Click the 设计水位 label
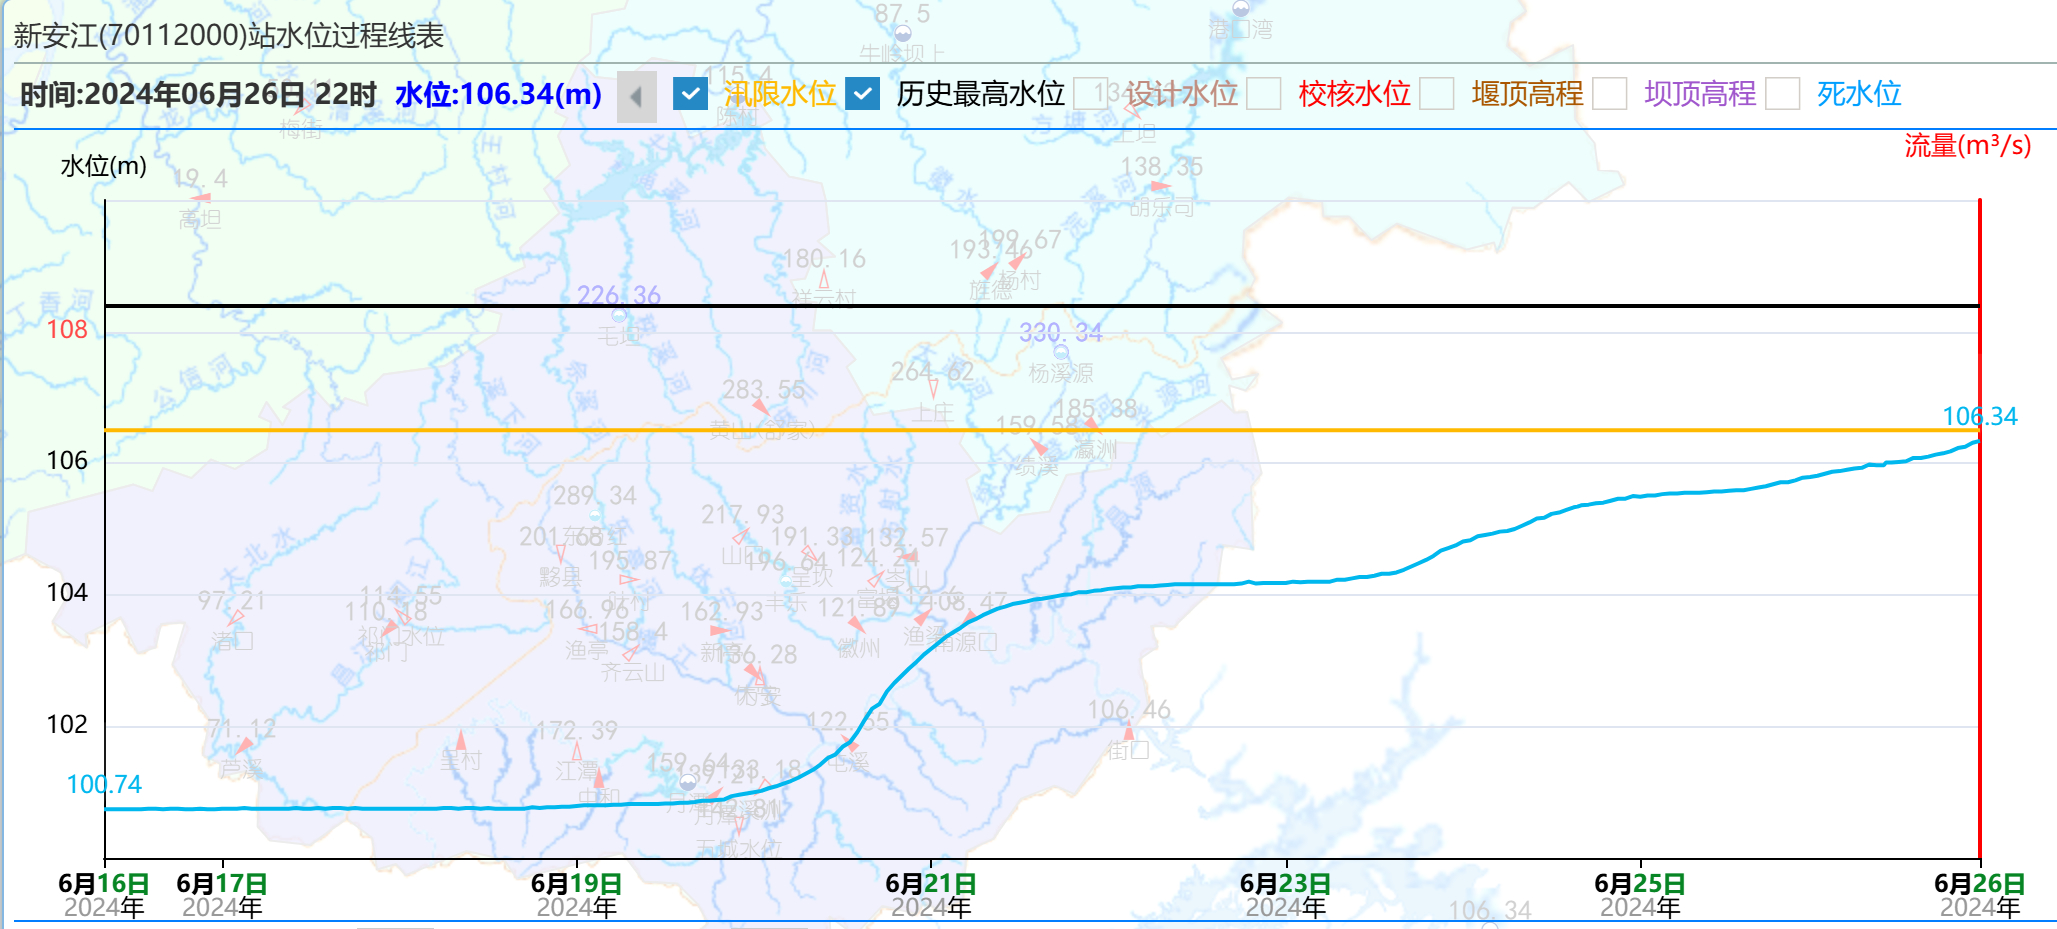The image size is (2057, 929). pyautogui.click(x=1182, y=94)
